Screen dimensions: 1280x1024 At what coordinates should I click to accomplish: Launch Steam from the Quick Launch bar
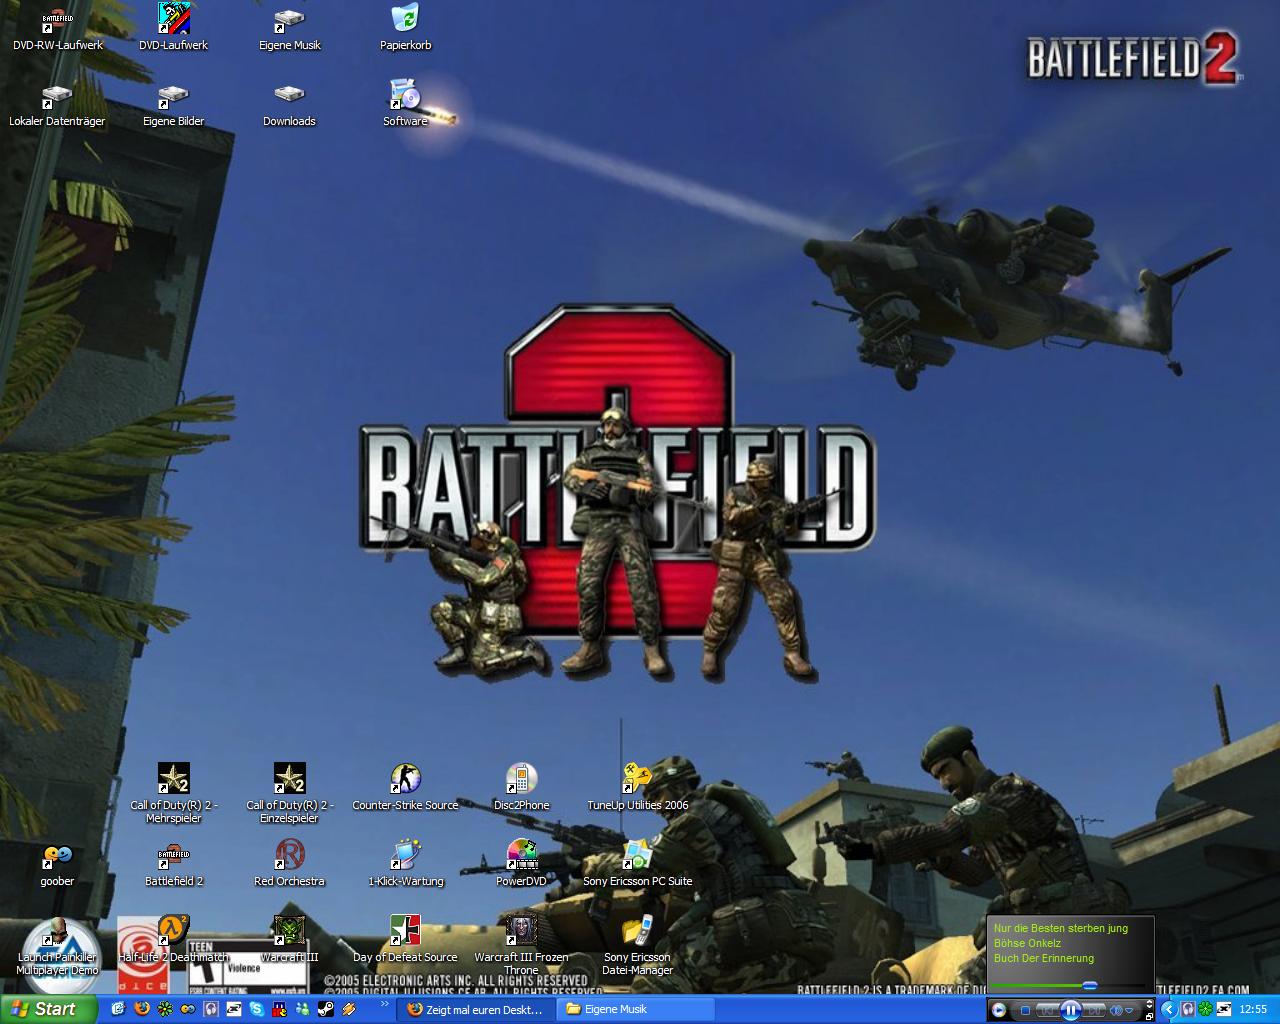(326, 1009)
